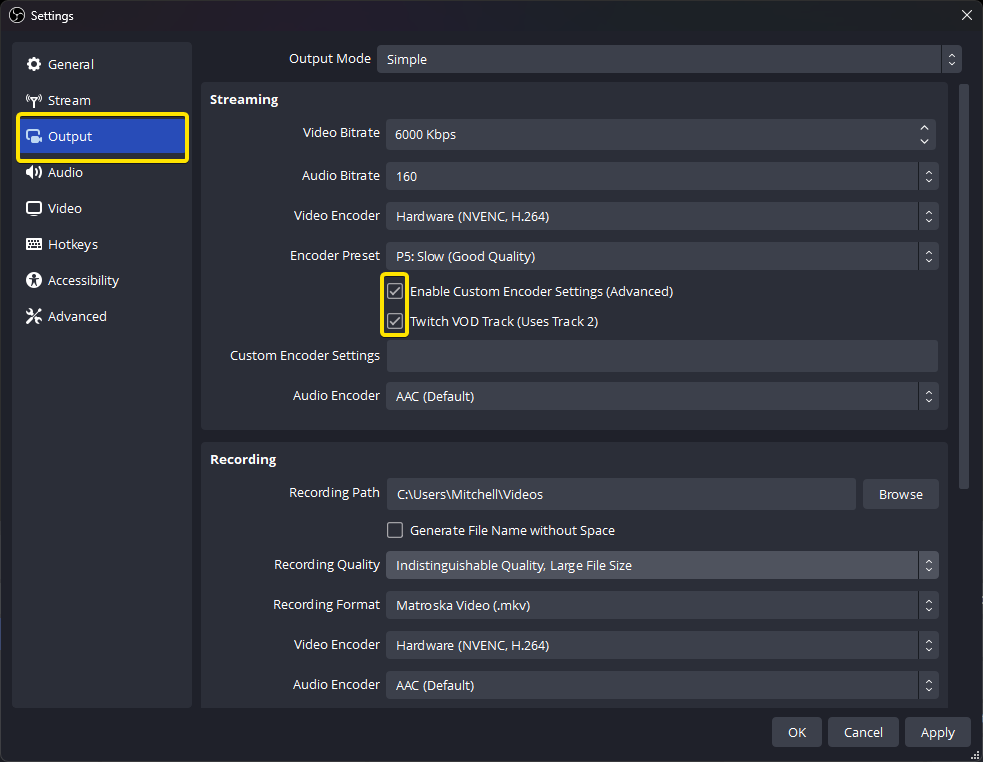Screen dimensions: 983x762
Task: Click the General gear icon in sidebar
Action: tap(34, 64)
